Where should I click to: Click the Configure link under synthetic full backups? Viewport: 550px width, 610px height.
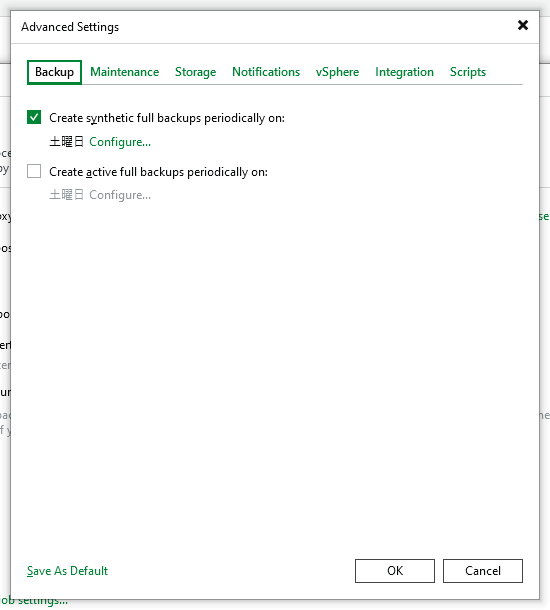(120, 142)
